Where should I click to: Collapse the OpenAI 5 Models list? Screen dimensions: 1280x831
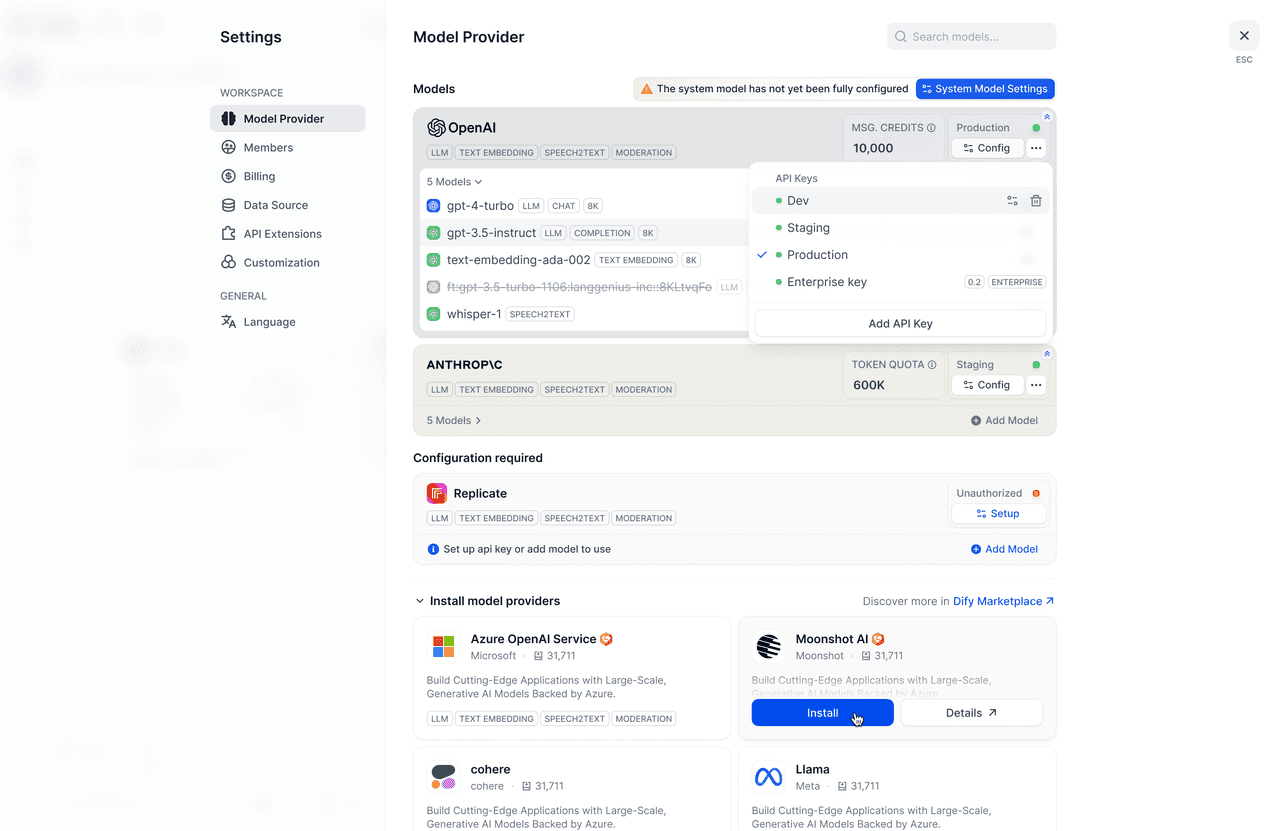[455, 182]
